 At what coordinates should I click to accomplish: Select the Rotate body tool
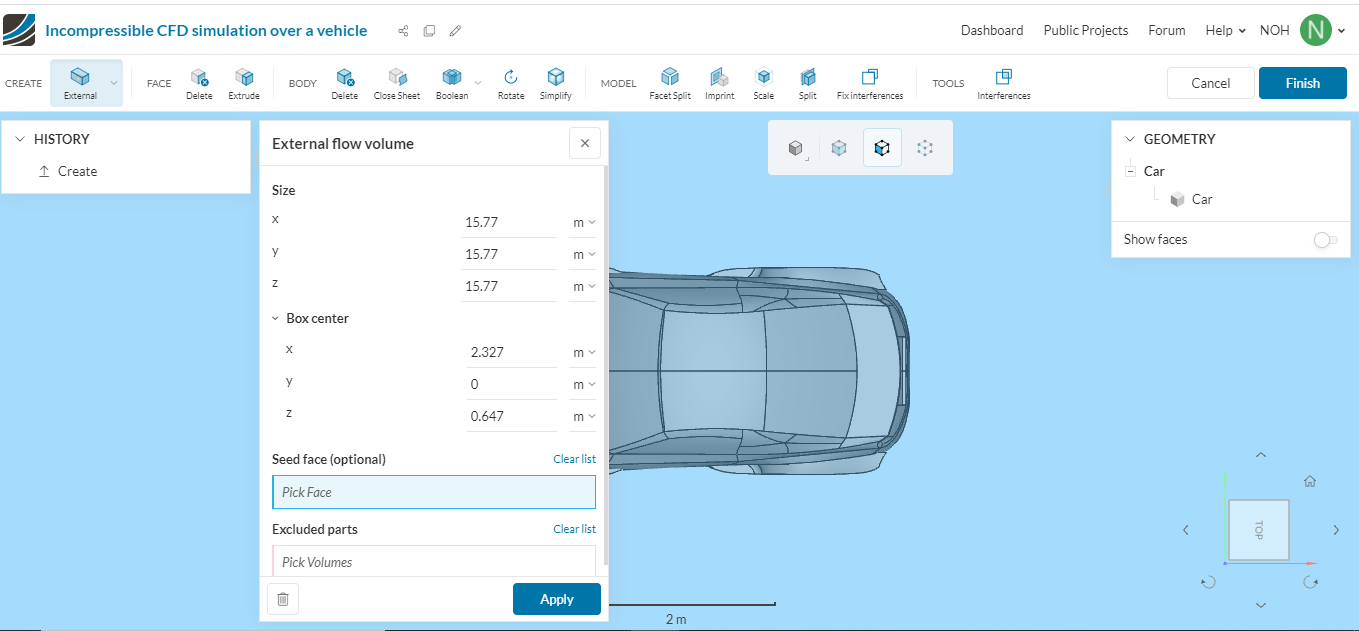tap(510, 82)
